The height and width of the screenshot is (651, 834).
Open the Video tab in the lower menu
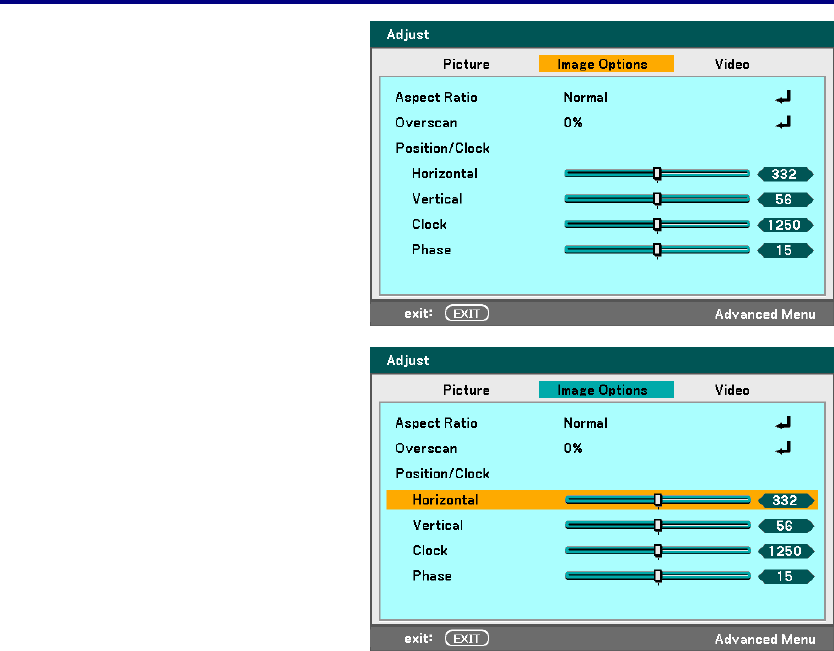pyautogui.click(x=732, y=390)
